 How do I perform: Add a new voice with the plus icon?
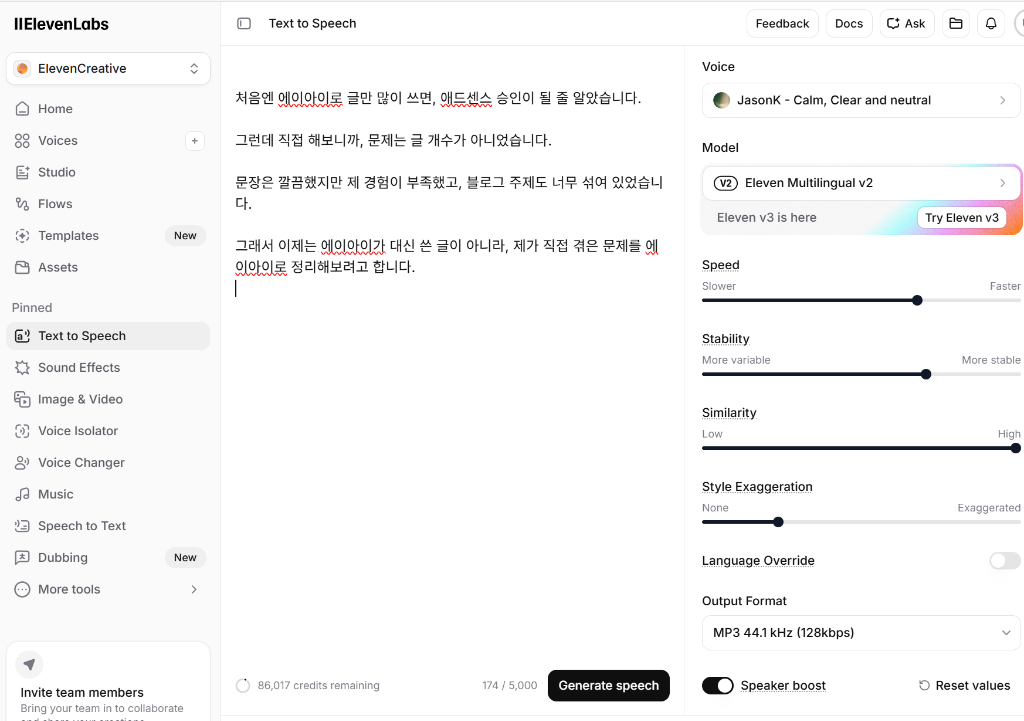pos(195,141)
